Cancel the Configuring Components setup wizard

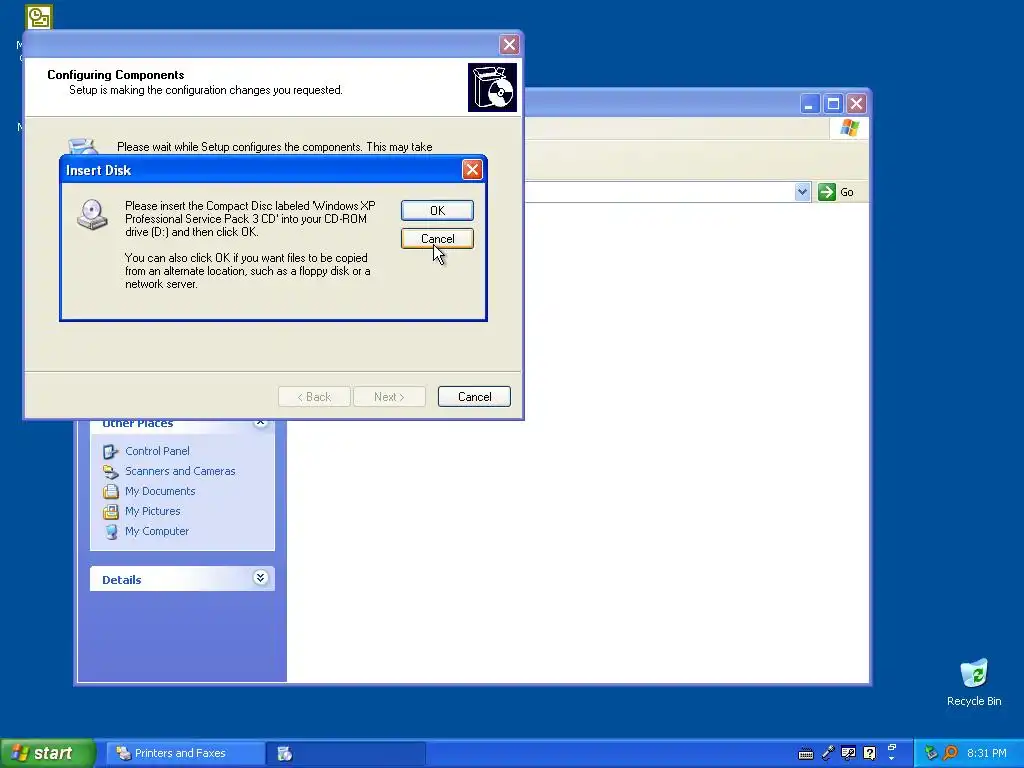coord(474,396)
